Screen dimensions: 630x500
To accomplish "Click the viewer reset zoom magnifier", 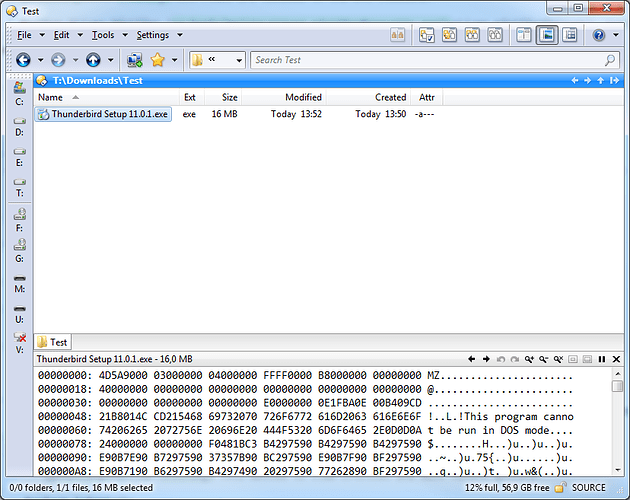I will pos(558,359).
